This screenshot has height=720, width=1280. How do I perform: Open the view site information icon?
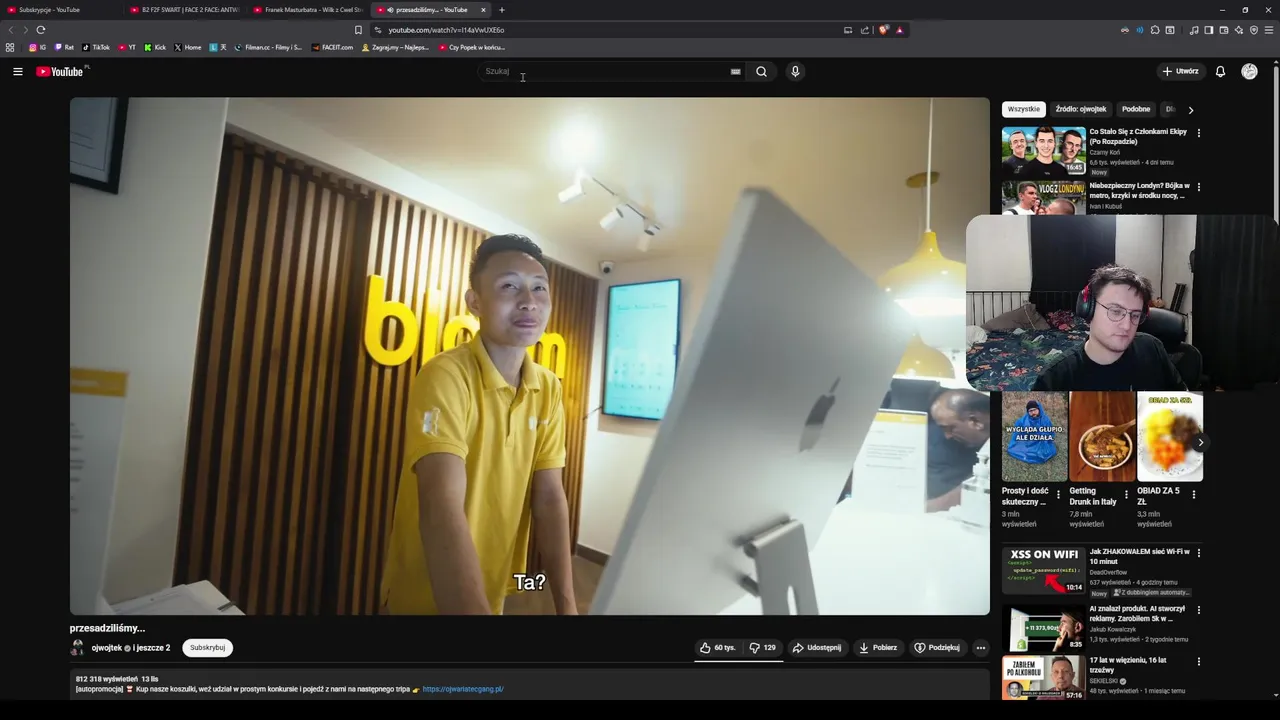tap(378, 30)
